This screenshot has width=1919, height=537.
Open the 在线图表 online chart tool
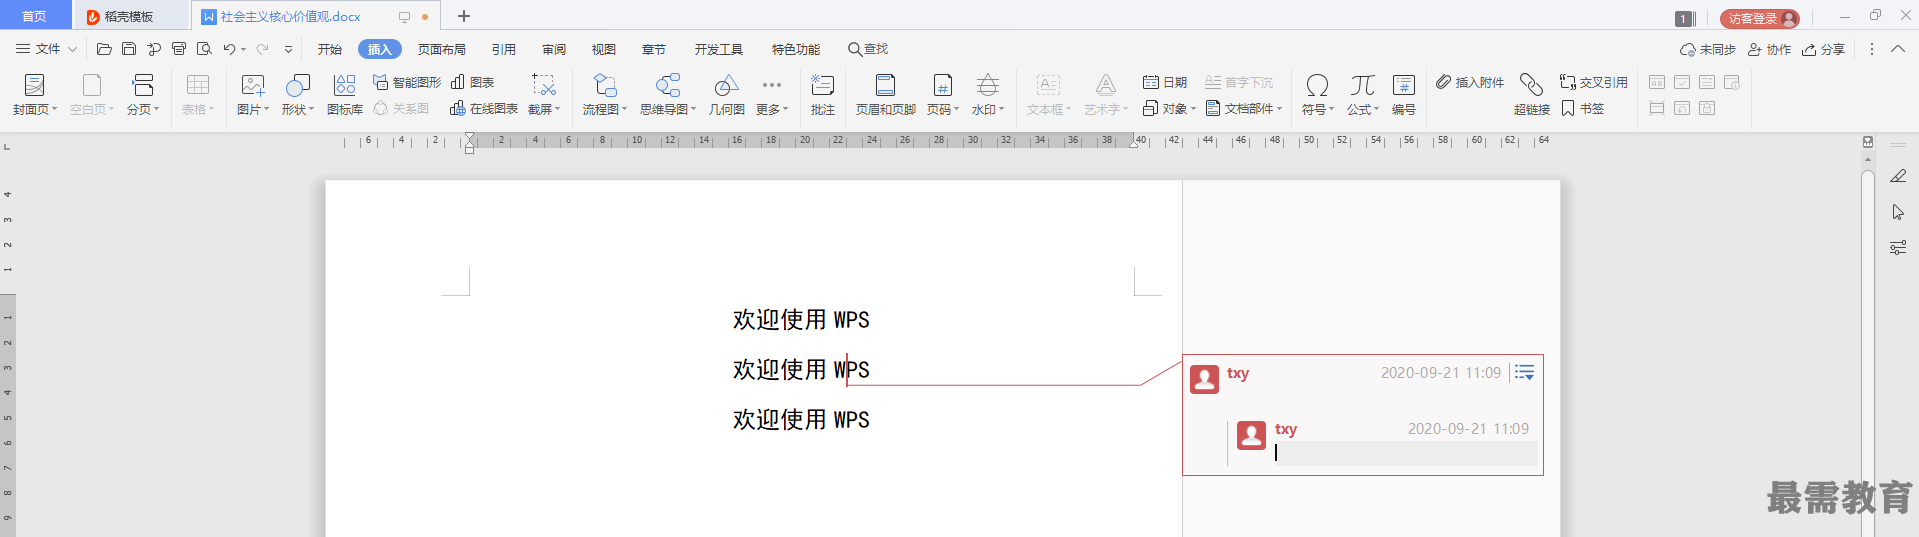pos(484,108)
